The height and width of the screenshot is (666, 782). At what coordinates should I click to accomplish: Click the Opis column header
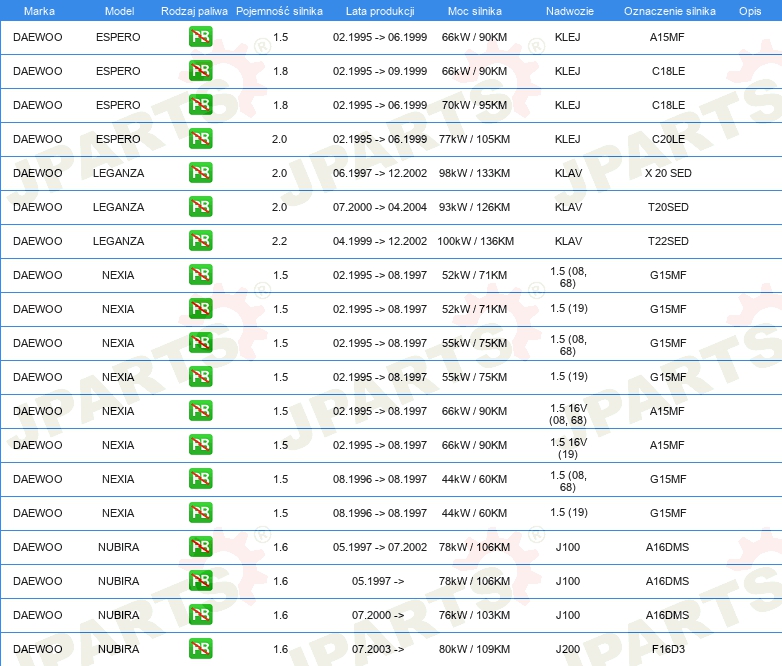click(x=750, y=11)
